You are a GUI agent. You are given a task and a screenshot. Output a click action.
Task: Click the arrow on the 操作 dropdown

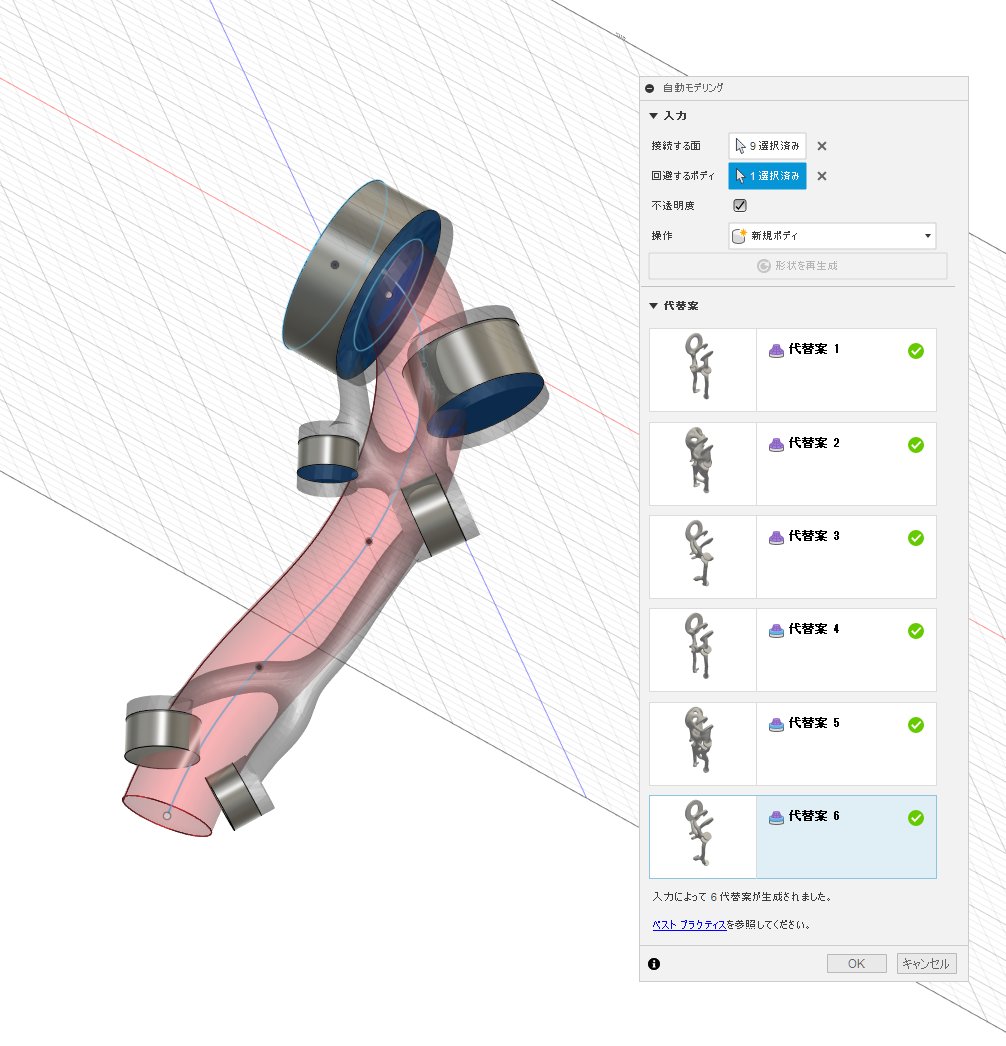pos(927,235)
